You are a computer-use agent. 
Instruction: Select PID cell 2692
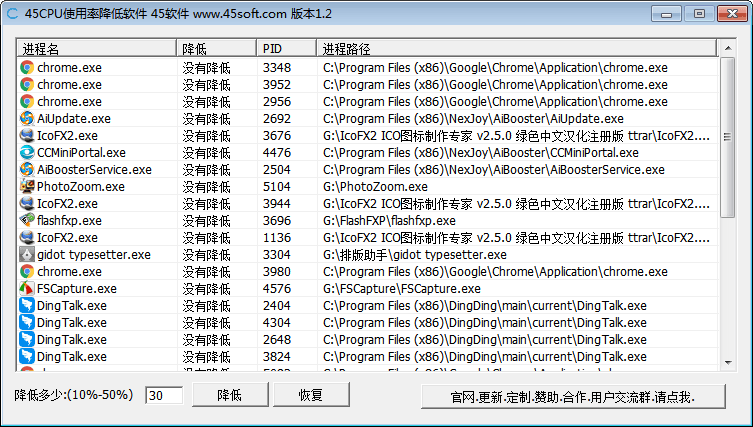(x=277, y=119)
